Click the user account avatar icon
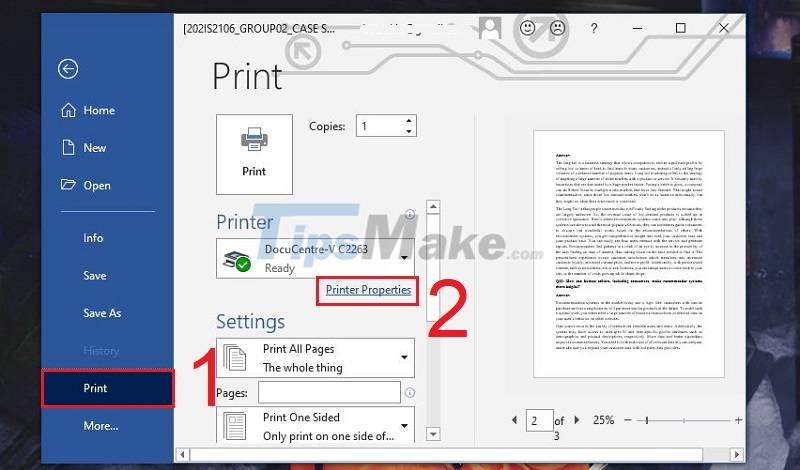The height and width of the screenshot is (470, 800). 490,28
